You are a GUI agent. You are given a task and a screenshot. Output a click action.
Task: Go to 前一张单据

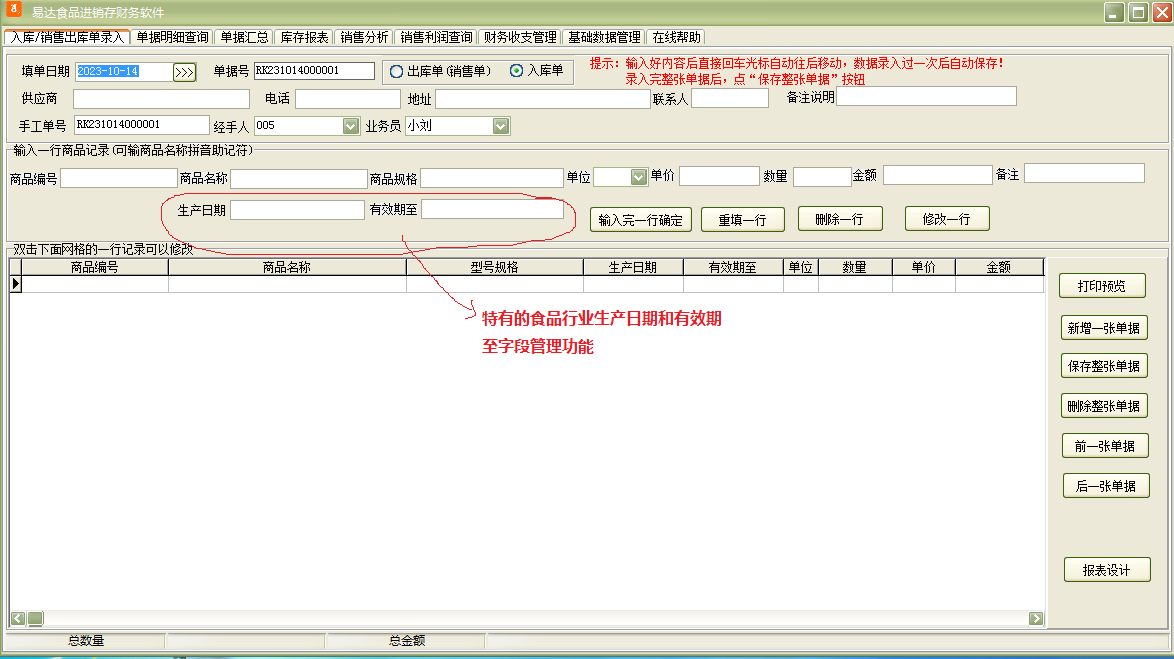click(x=1105, y=446)
